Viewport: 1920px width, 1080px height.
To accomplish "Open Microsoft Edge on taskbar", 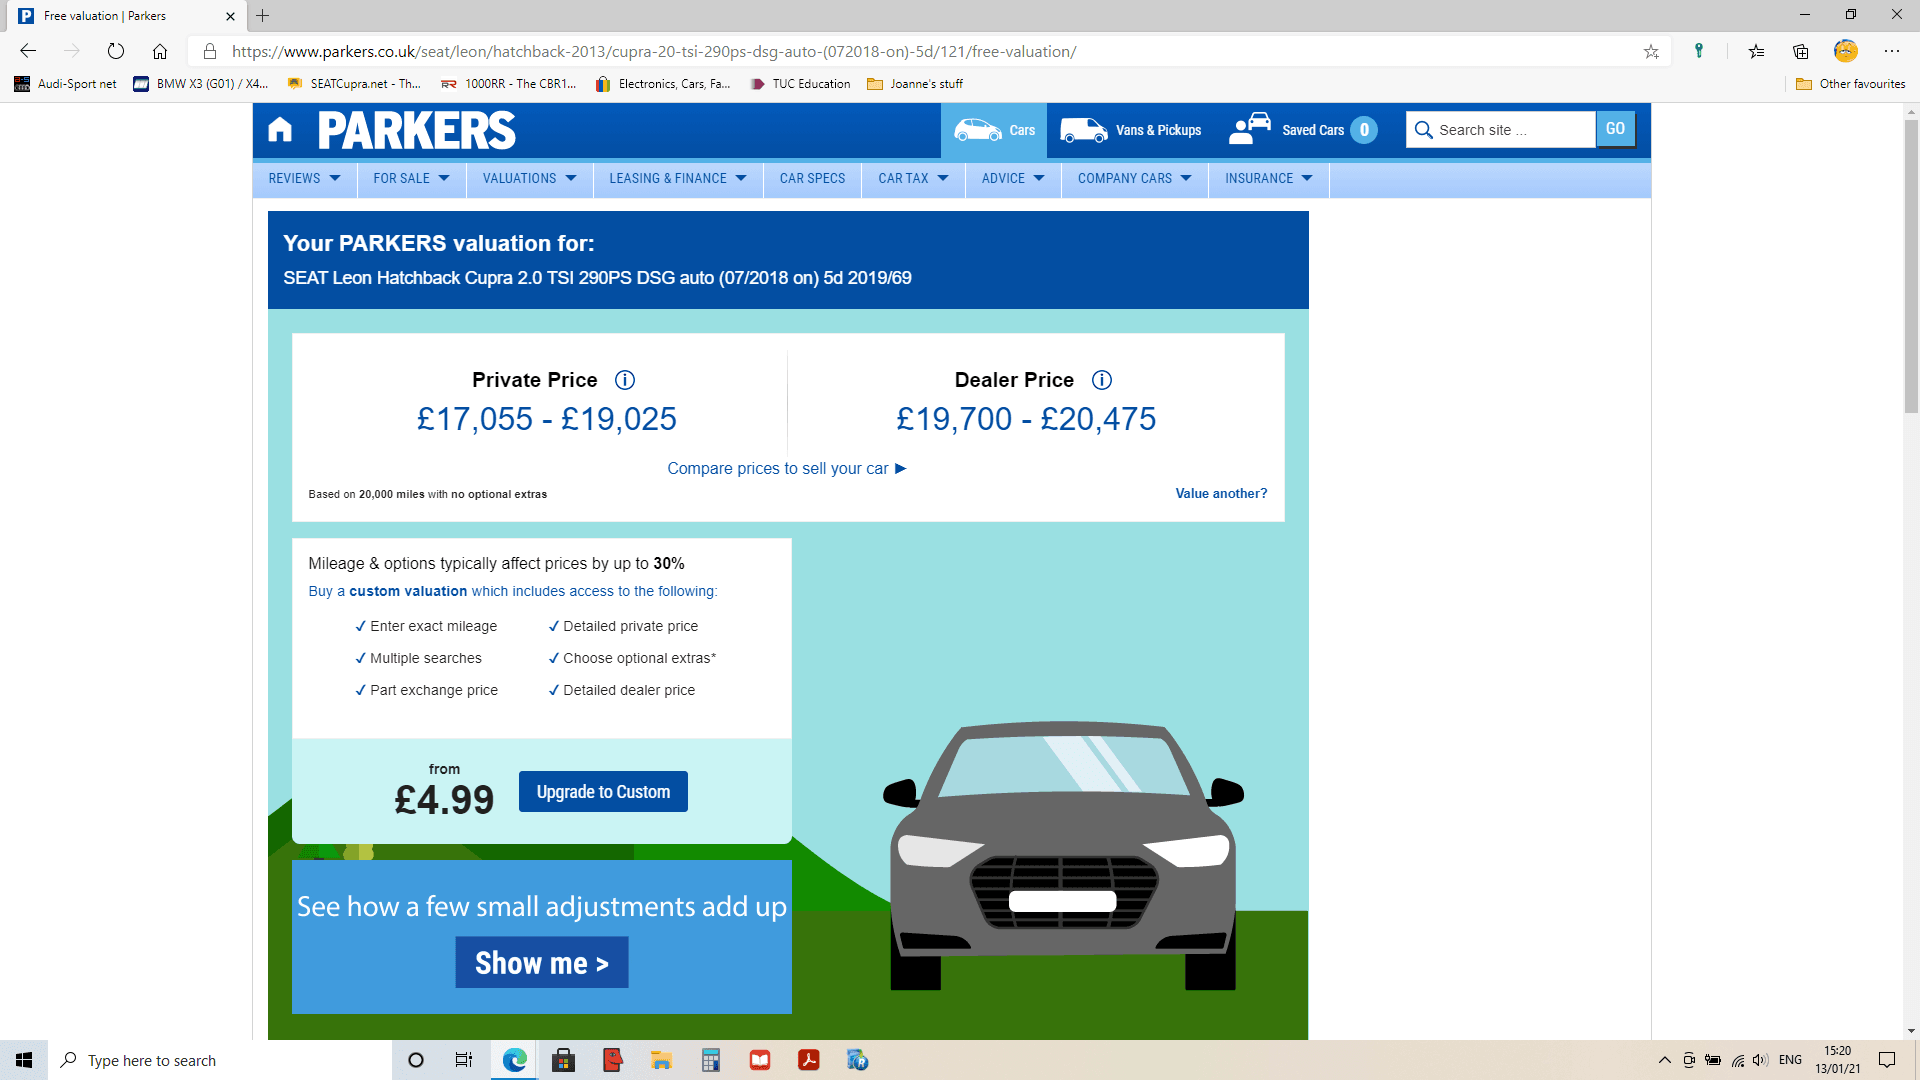I will (515, 1060).
